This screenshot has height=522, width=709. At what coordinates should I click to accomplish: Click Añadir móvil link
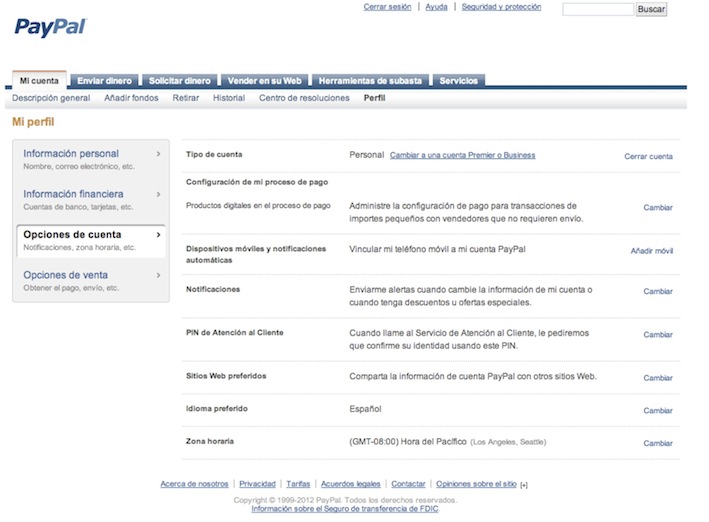click(x=651, y=251)
